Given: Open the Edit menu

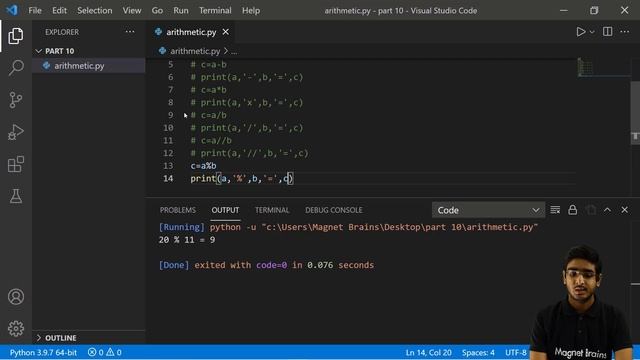Looking at the screenshot, I should coord(59,10).
